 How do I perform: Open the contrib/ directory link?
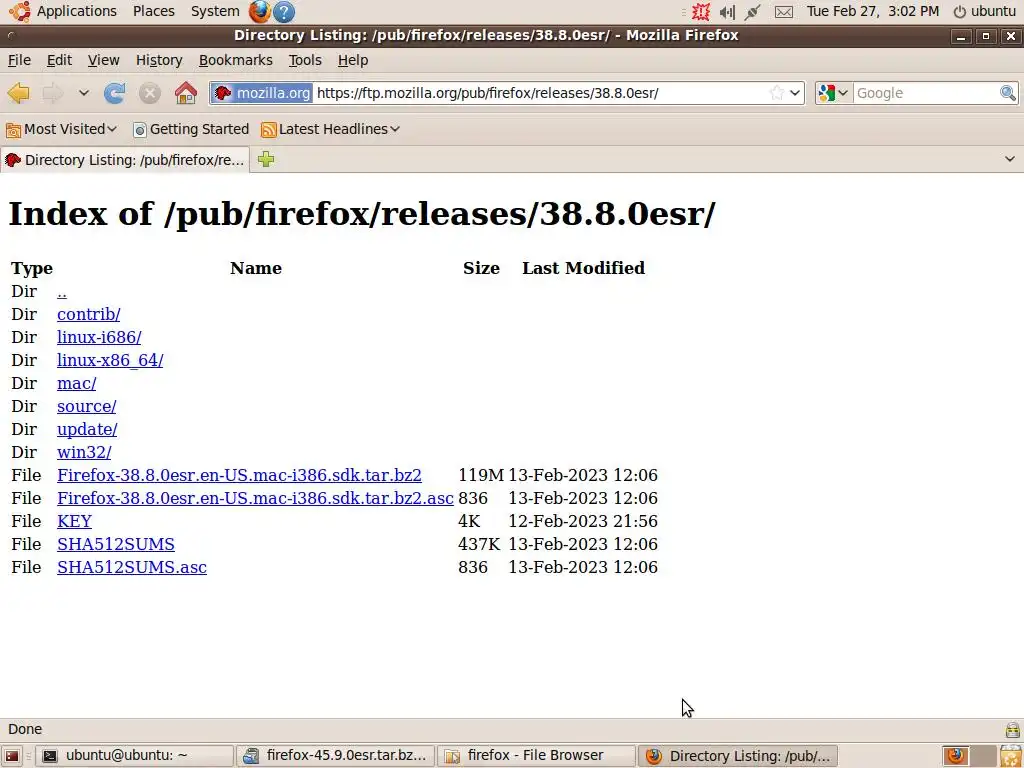pos(88,314)
